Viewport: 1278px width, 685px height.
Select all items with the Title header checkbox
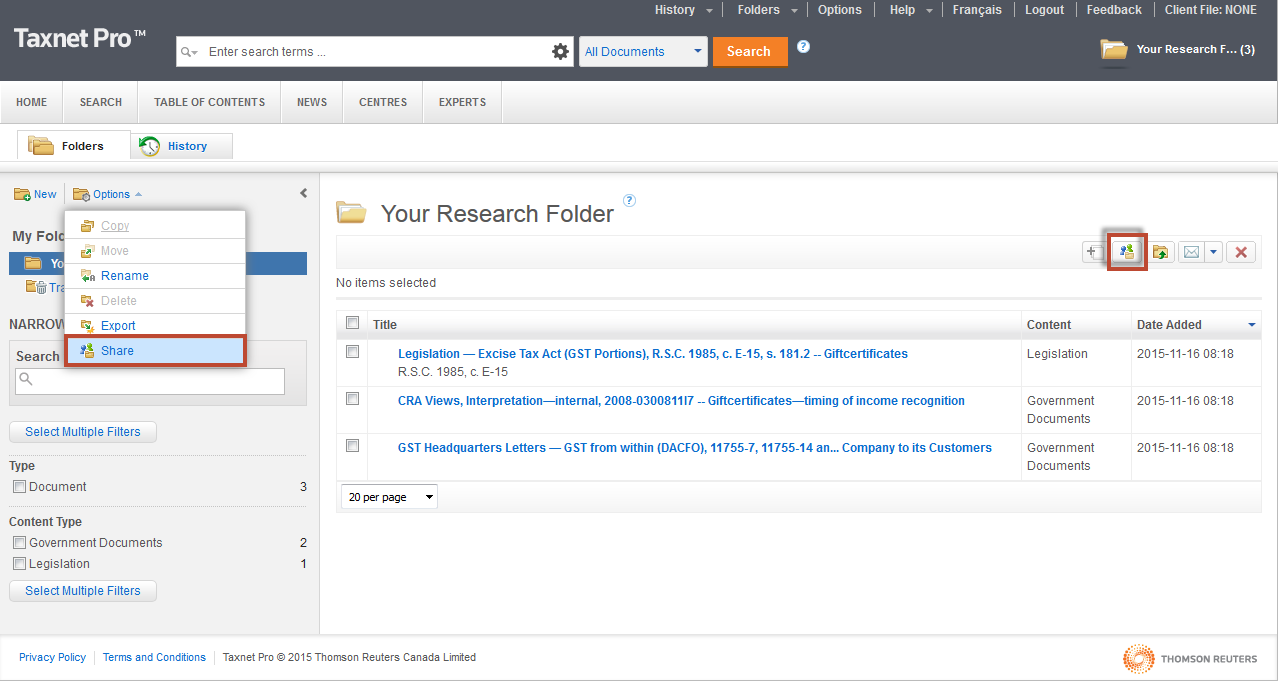(x=352, y=323)
